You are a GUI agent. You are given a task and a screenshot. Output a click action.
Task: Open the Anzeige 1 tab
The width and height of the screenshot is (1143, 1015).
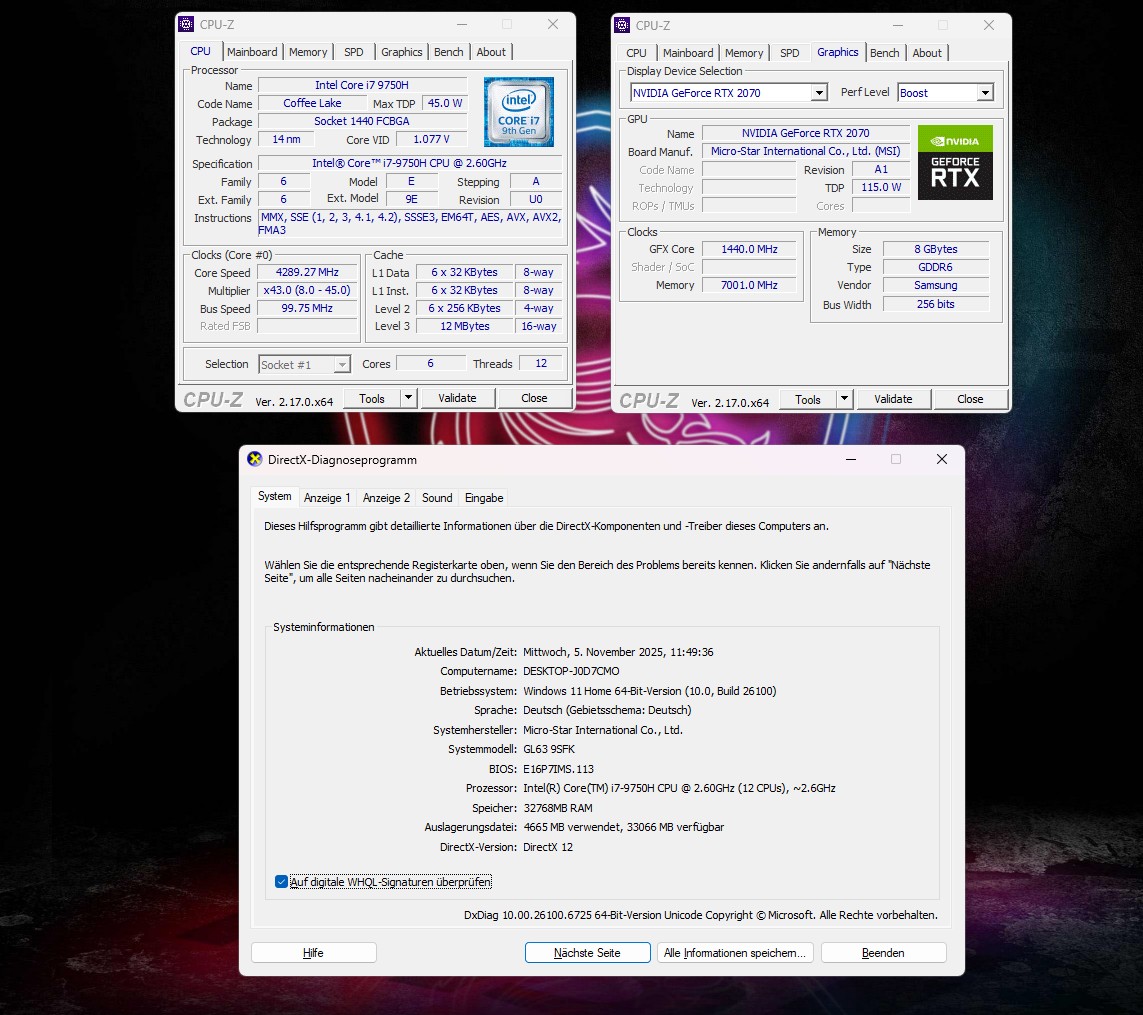point(327,497)
